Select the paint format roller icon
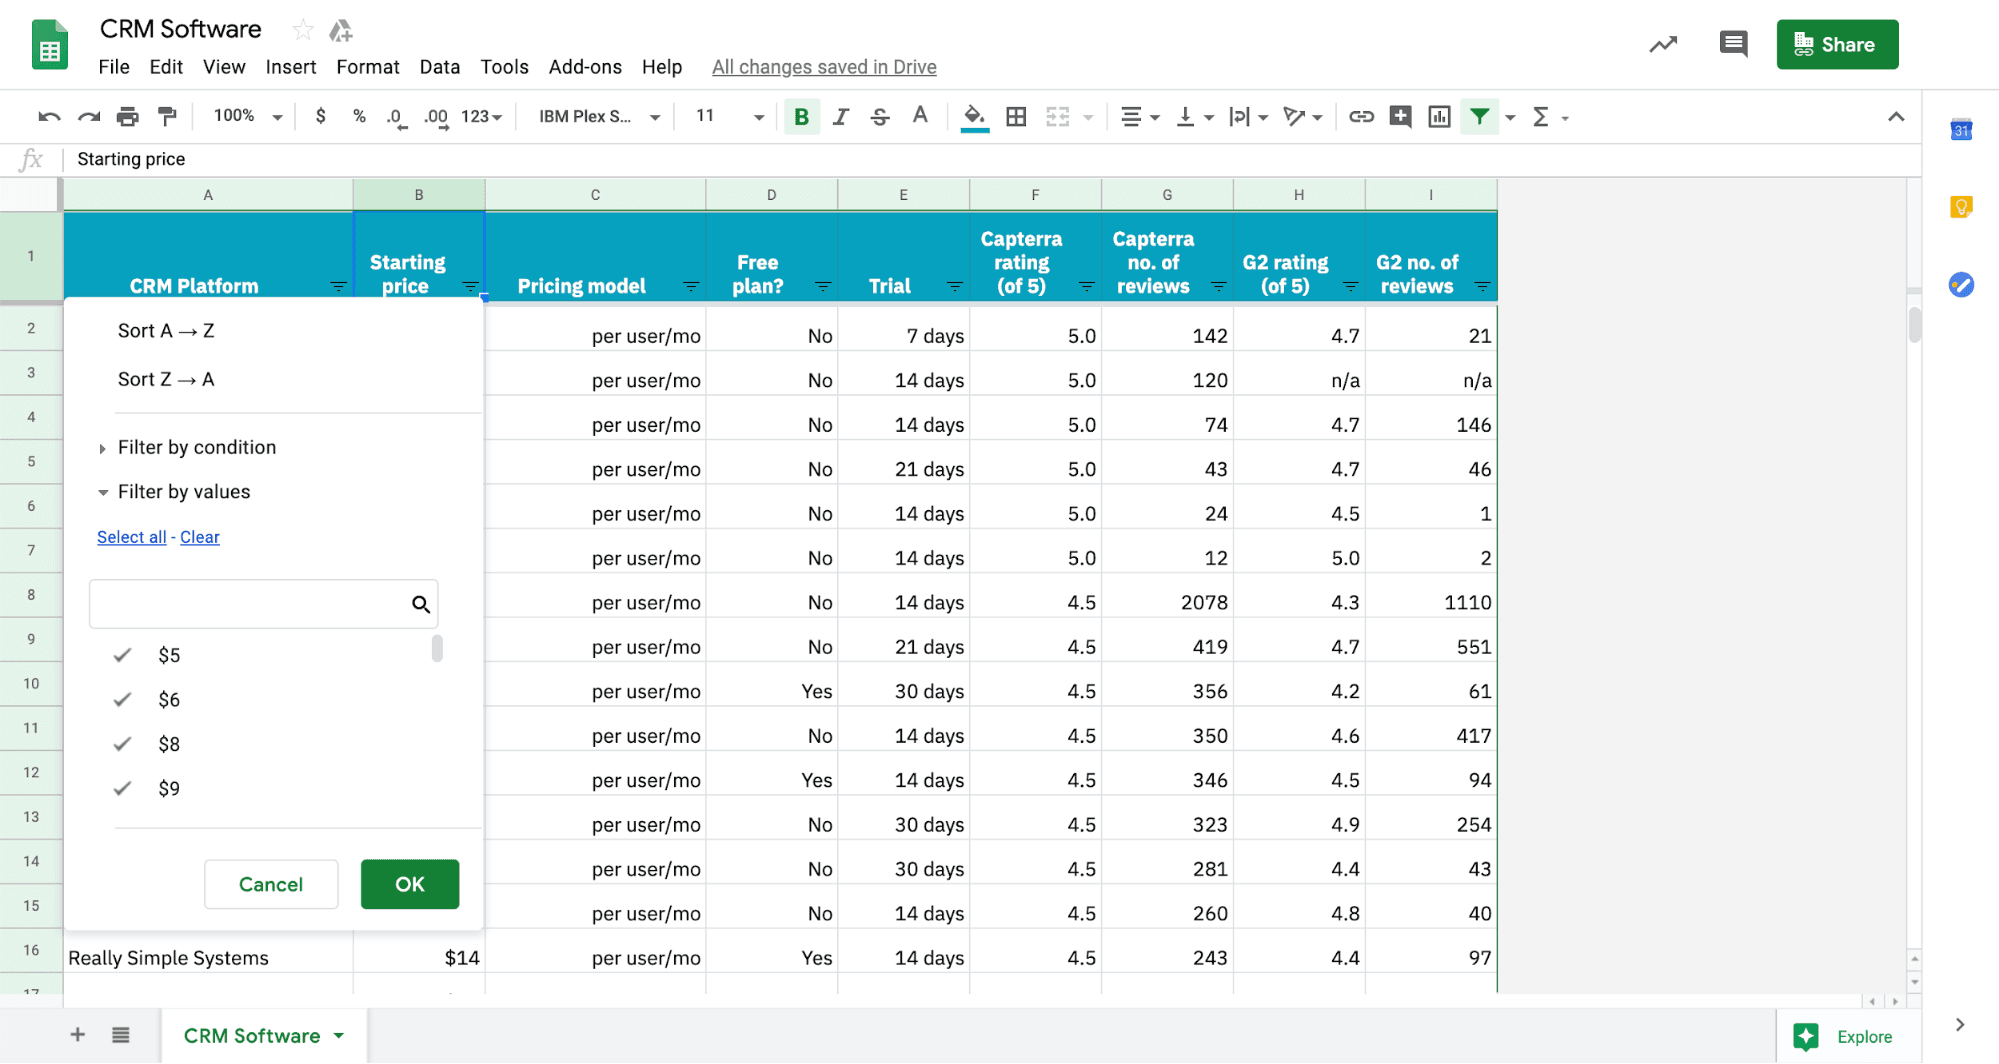Screen dimensions: 1999x1064 [167, 117]
